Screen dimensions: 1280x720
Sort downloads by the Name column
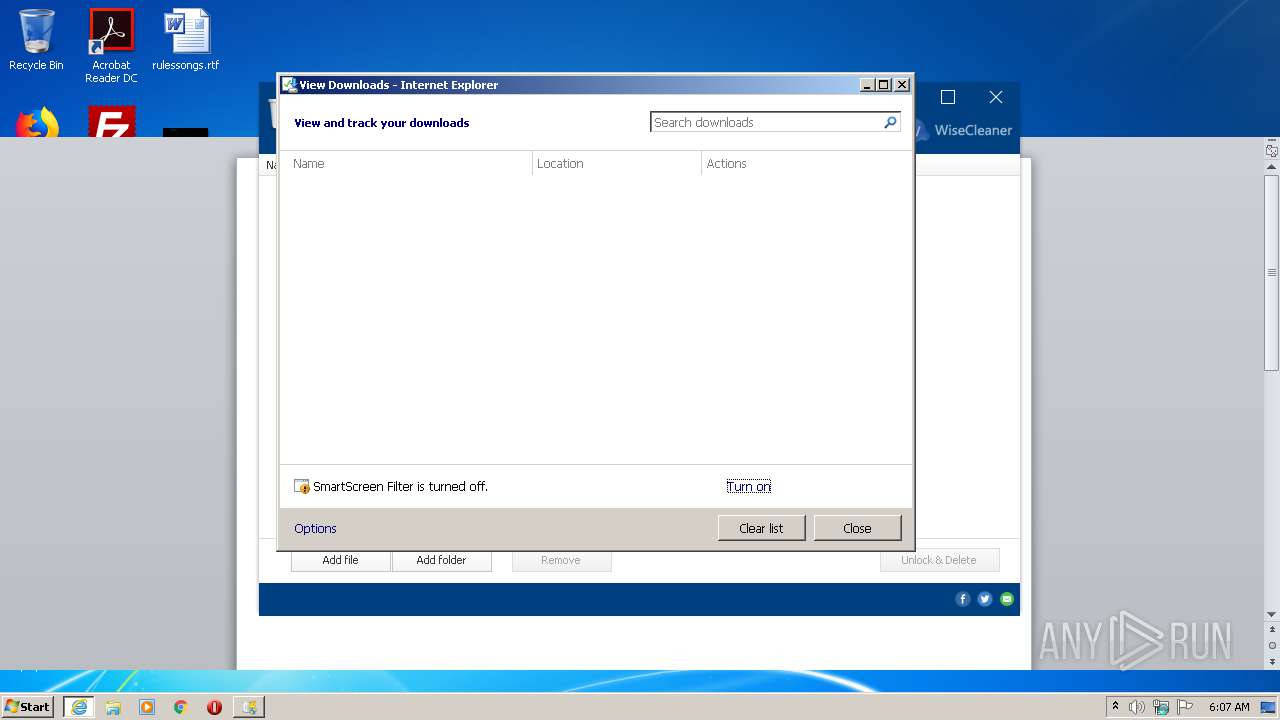[406, 164]
